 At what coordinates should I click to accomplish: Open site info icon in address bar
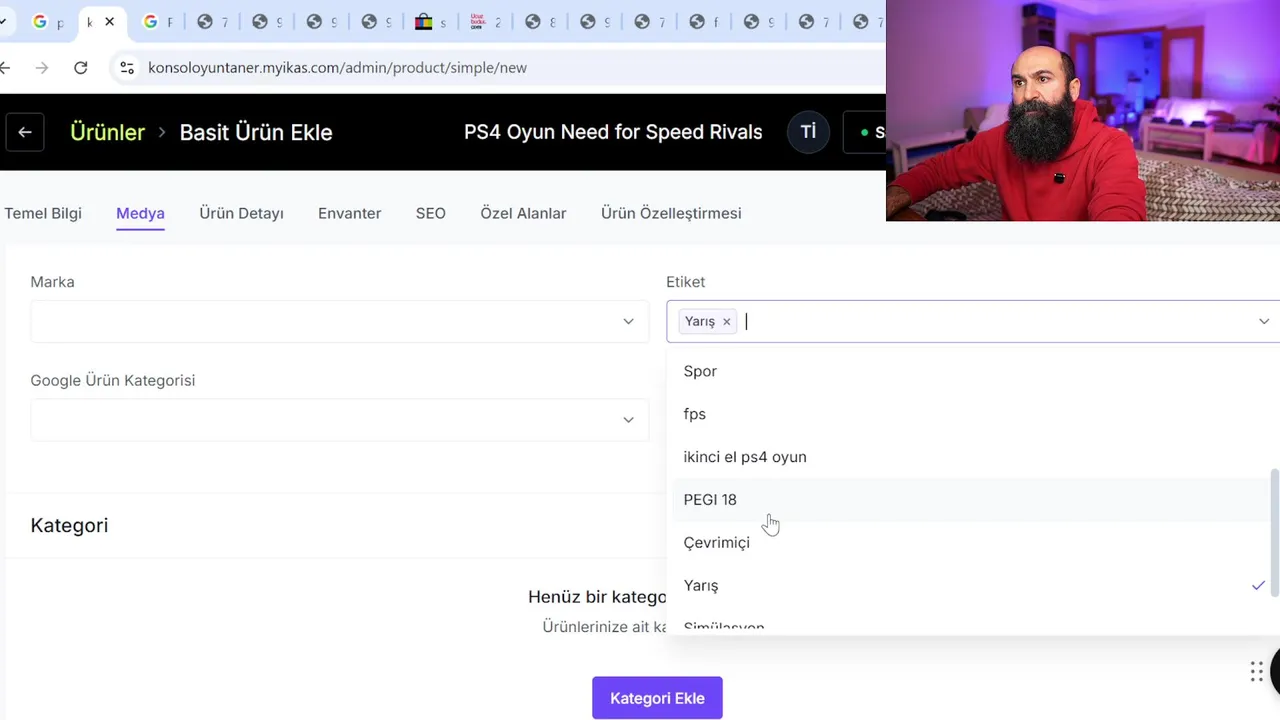(x=127, y=68)
